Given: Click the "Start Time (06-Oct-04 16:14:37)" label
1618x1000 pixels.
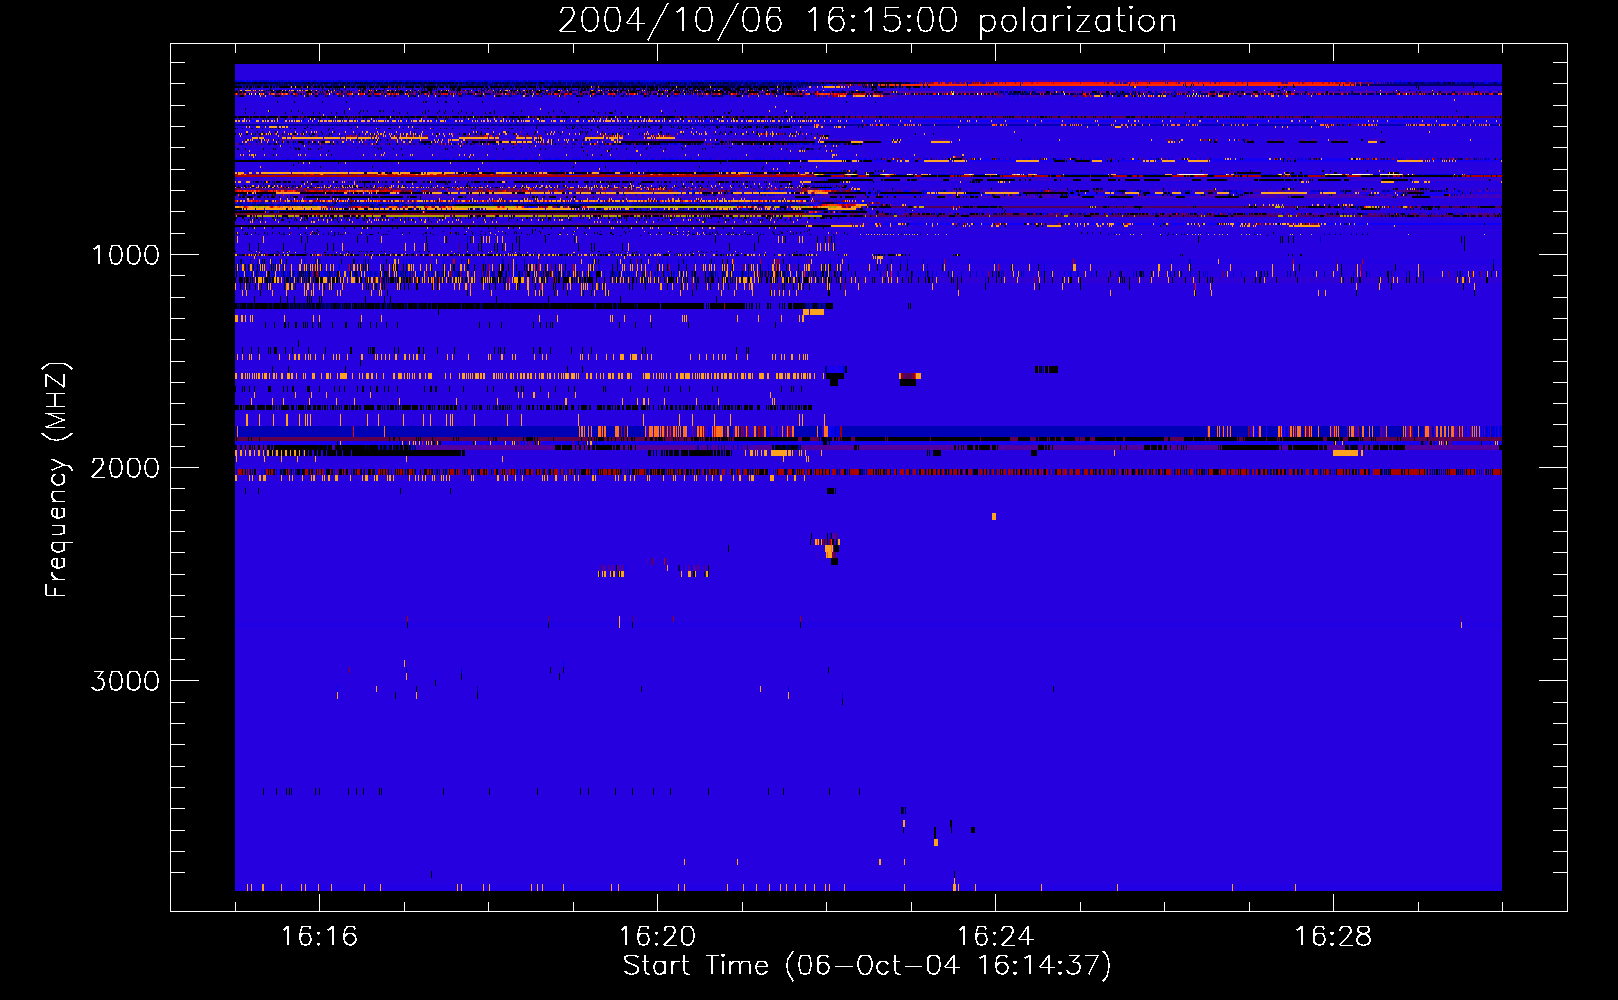Looking at the screenshot, I should [867, 966].
